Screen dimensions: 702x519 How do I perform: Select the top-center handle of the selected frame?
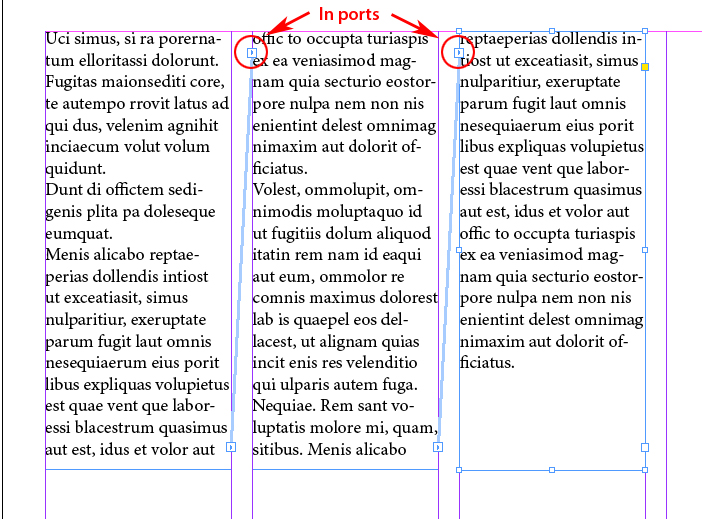(x=552, y=31)
